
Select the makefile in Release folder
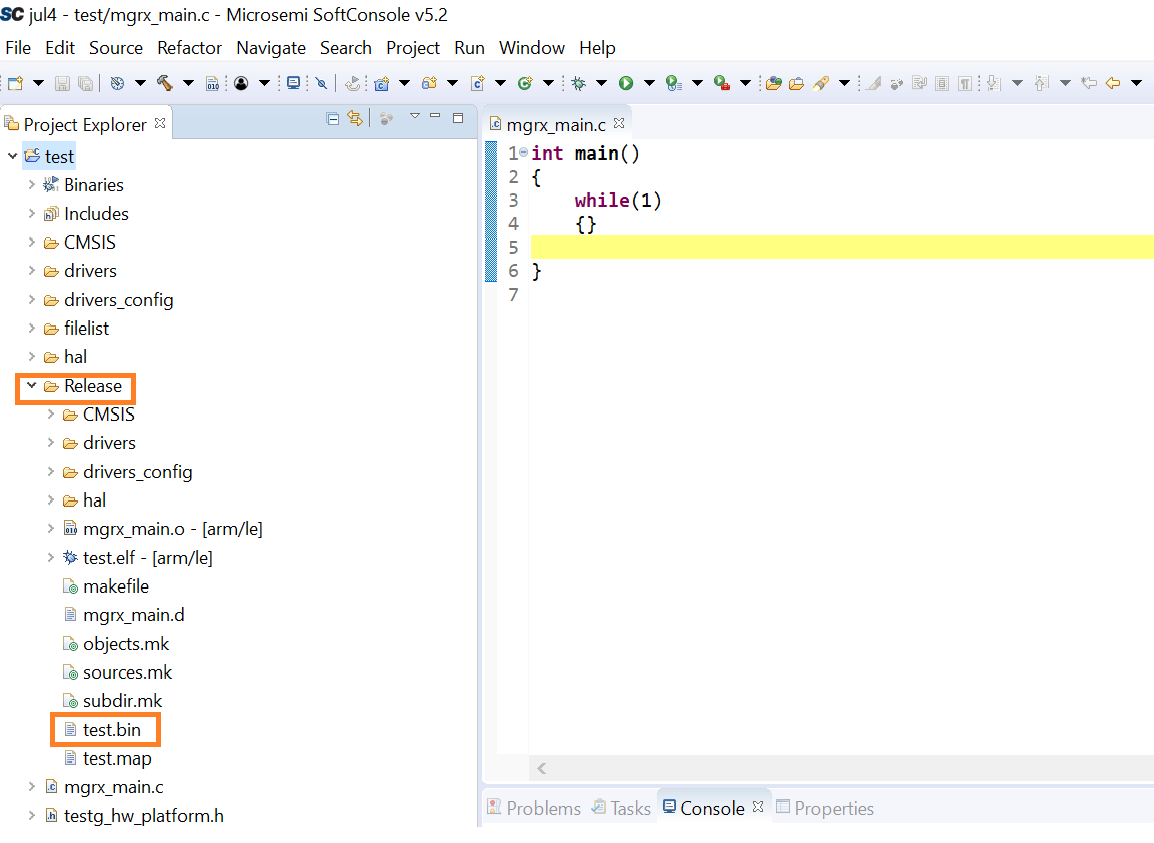click(115, 587)
